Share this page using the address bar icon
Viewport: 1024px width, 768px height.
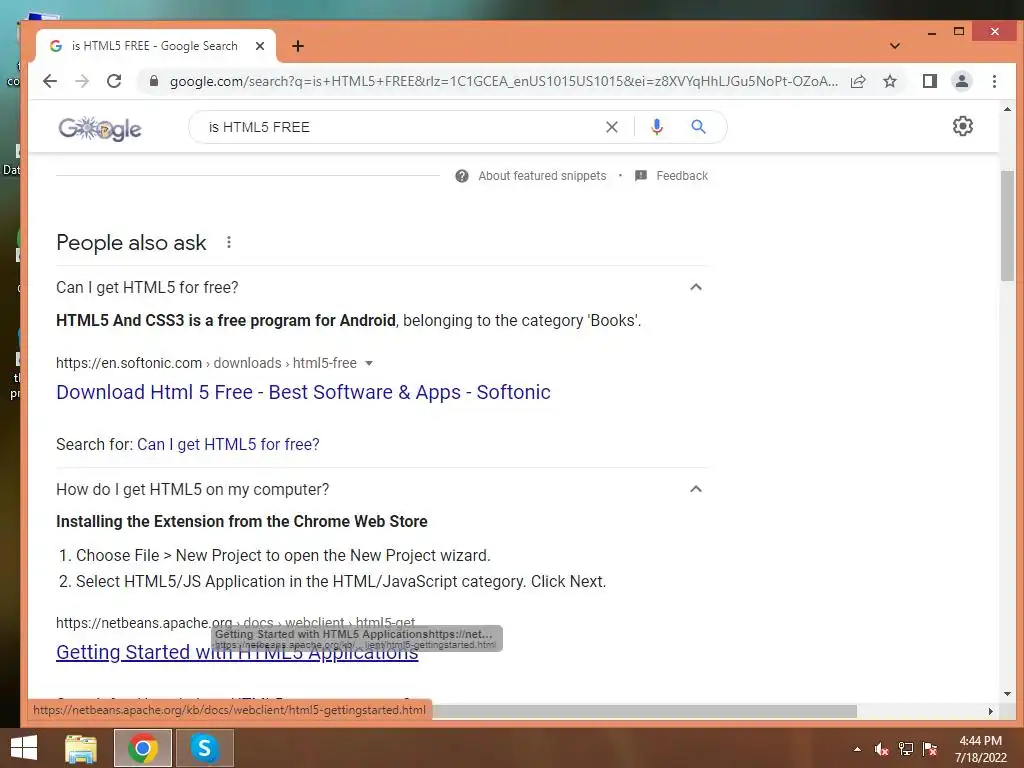click(858, 81)
